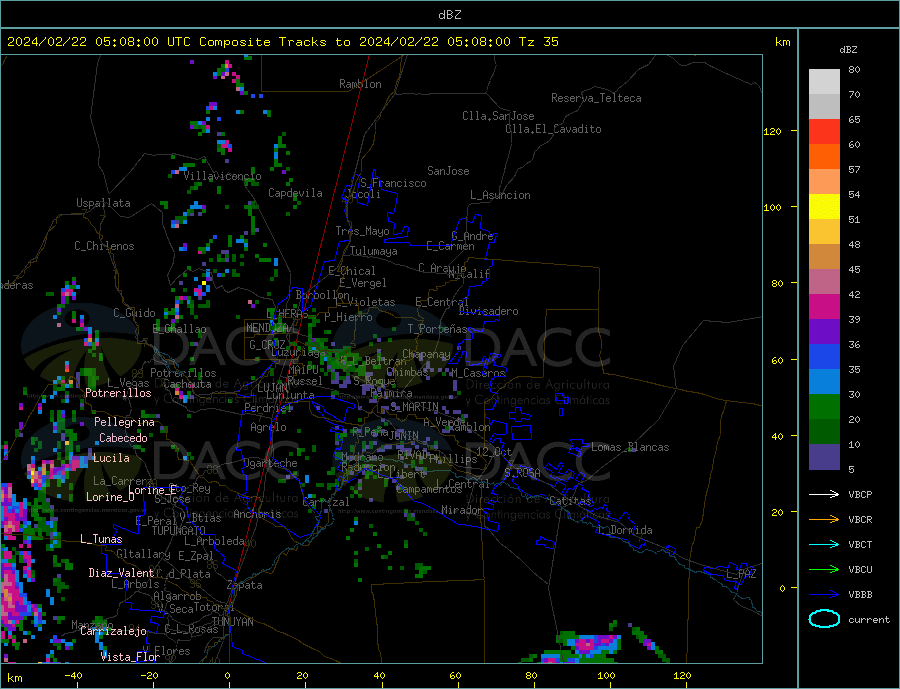900x689 pixels.
Task: Click the 'S_MARTIN' map label
Action: pos(414,407)
